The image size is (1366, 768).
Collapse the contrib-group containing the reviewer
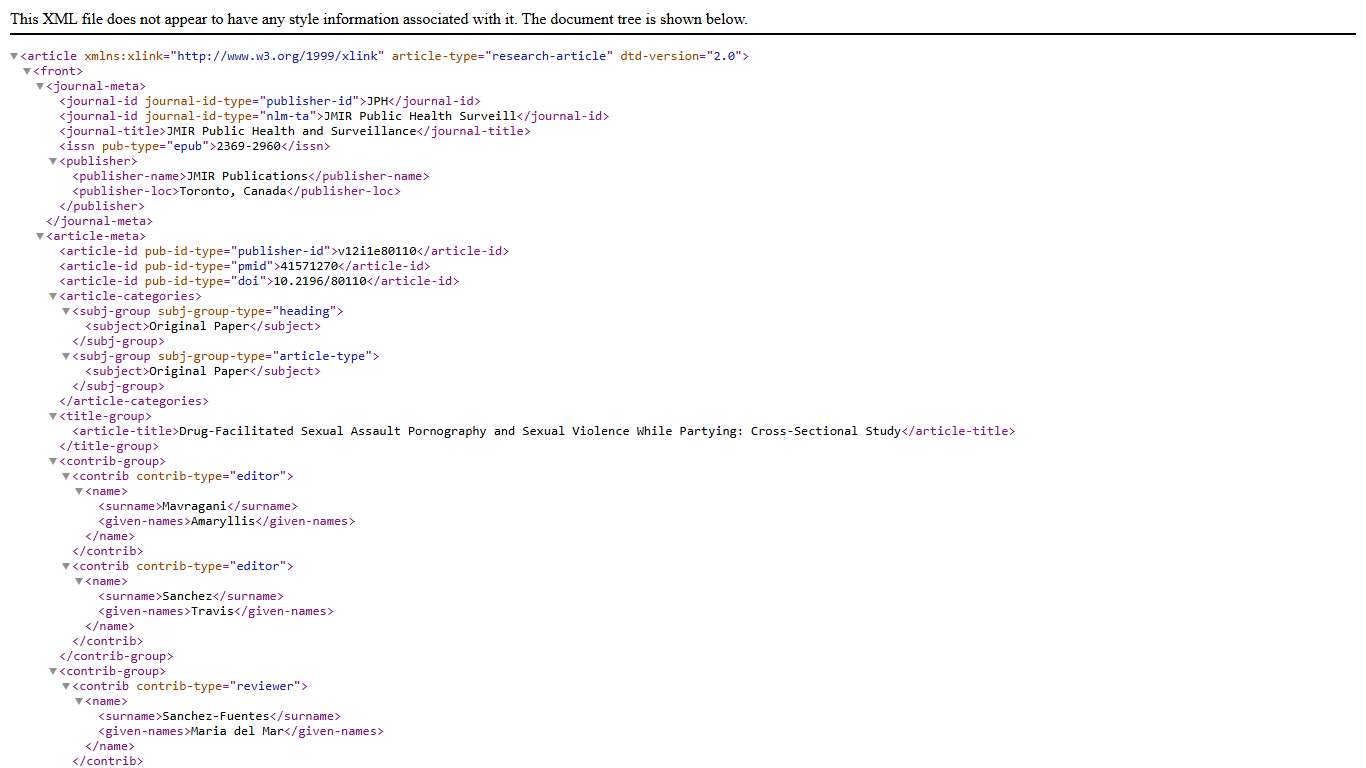tap(53, 672)
